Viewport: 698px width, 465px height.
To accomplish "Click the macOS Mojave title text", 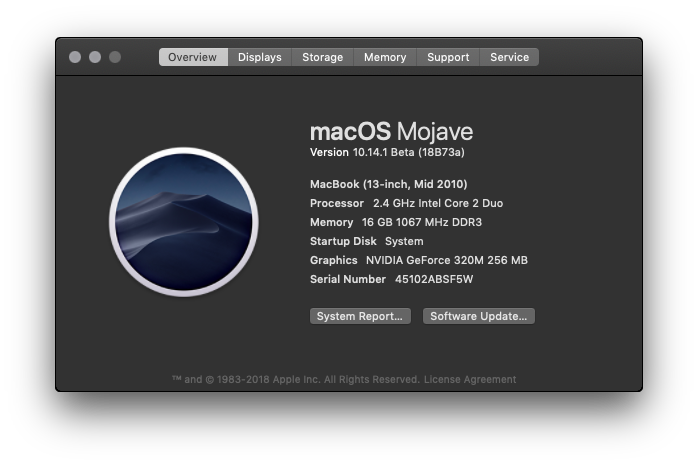I will tap(391, 132).
